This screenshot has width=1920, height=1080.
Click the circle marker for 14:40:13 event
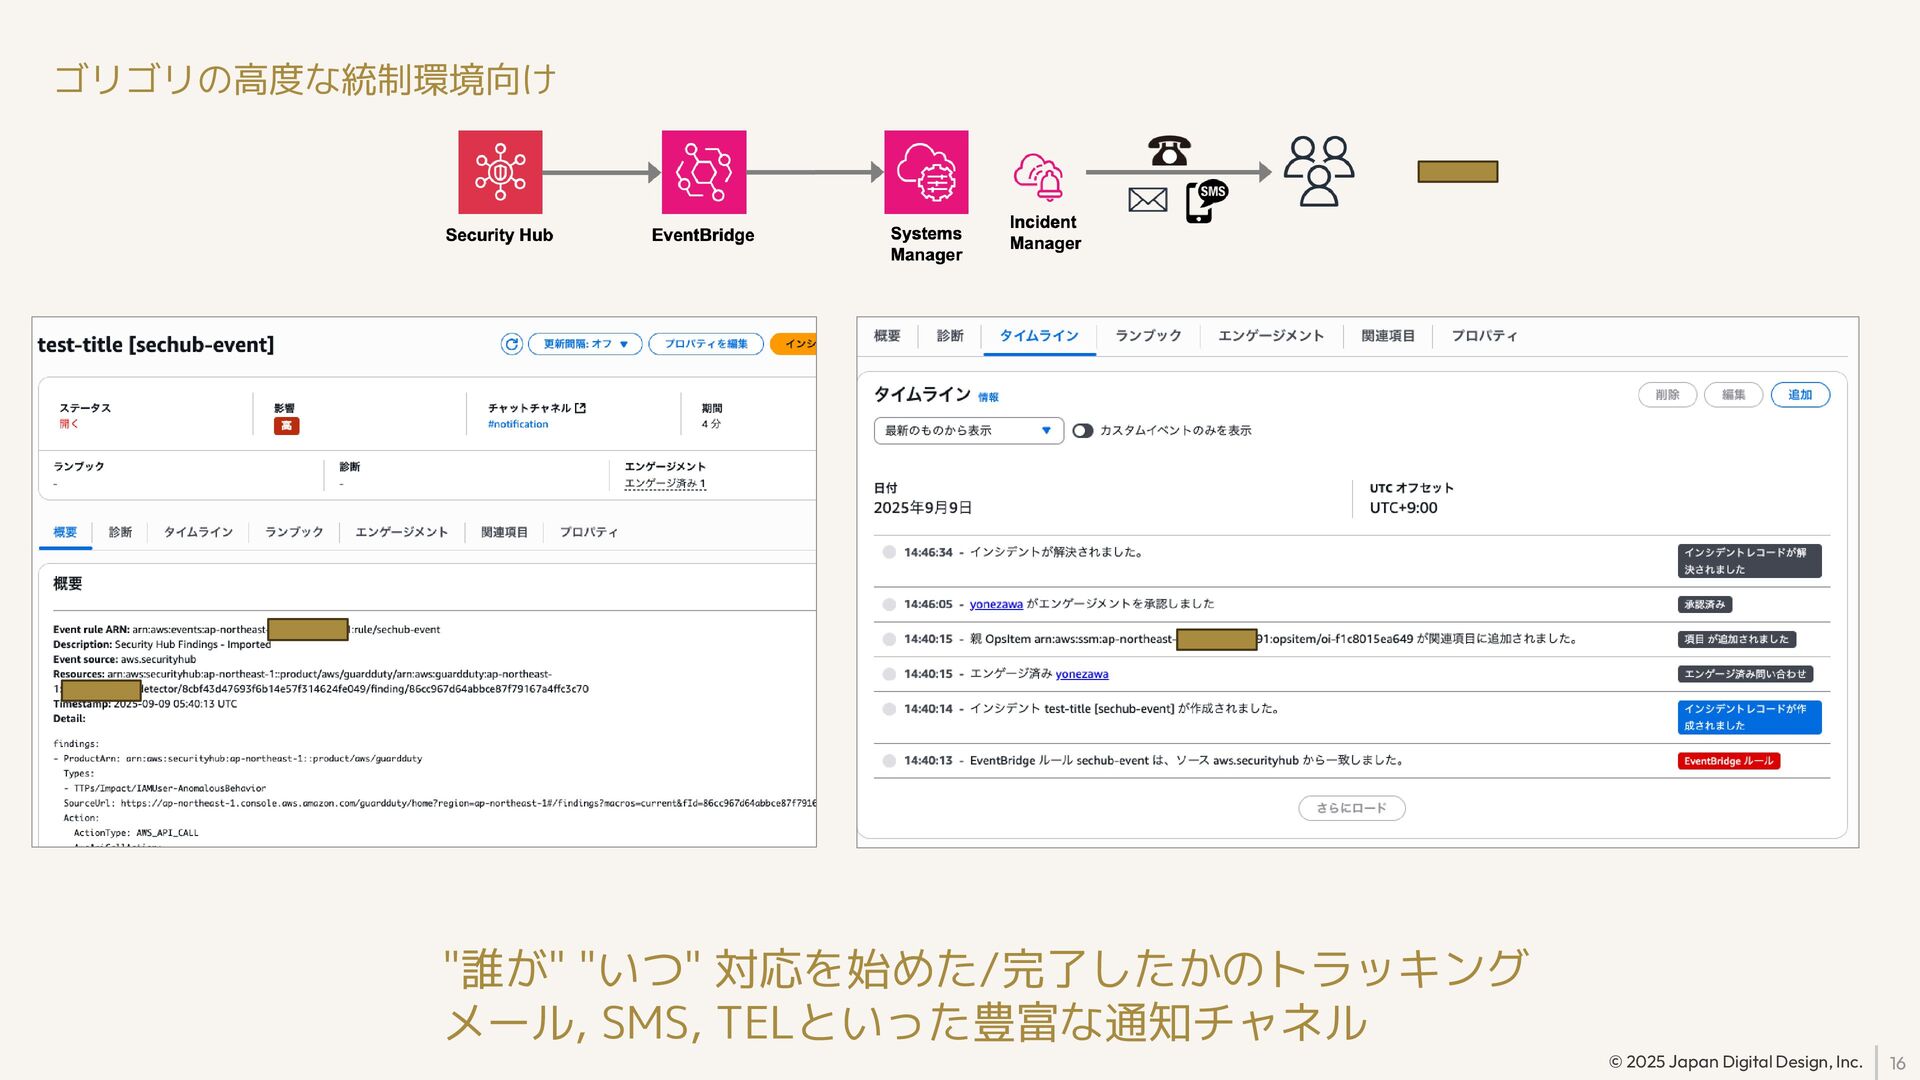point(889,761)
